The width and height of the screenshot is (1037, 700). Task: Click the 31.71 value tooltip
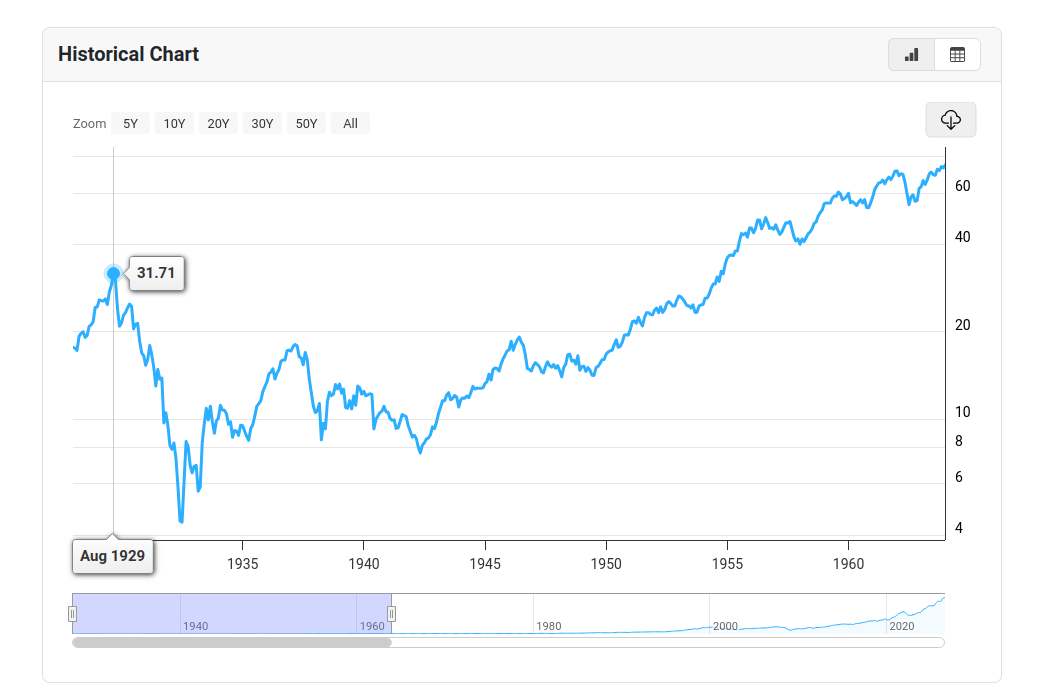pos(157,273)
